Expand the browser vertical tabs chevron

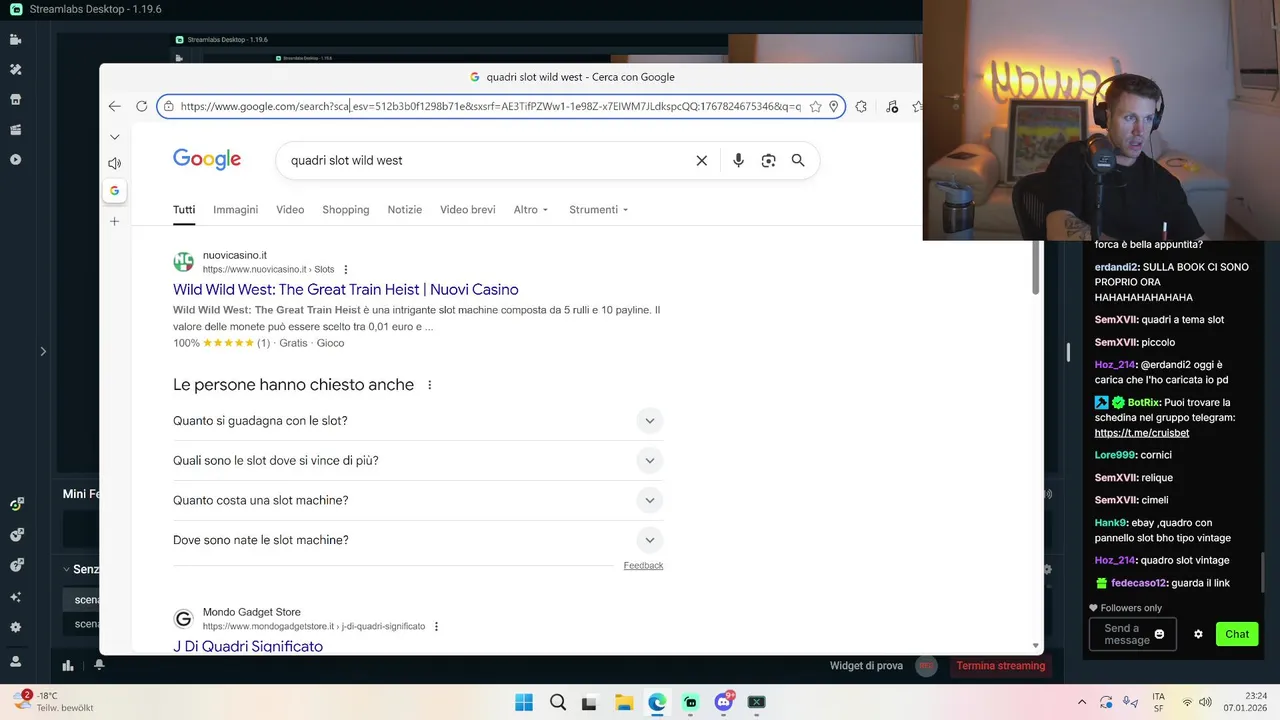pyautogui.click(x=114, y=137)
